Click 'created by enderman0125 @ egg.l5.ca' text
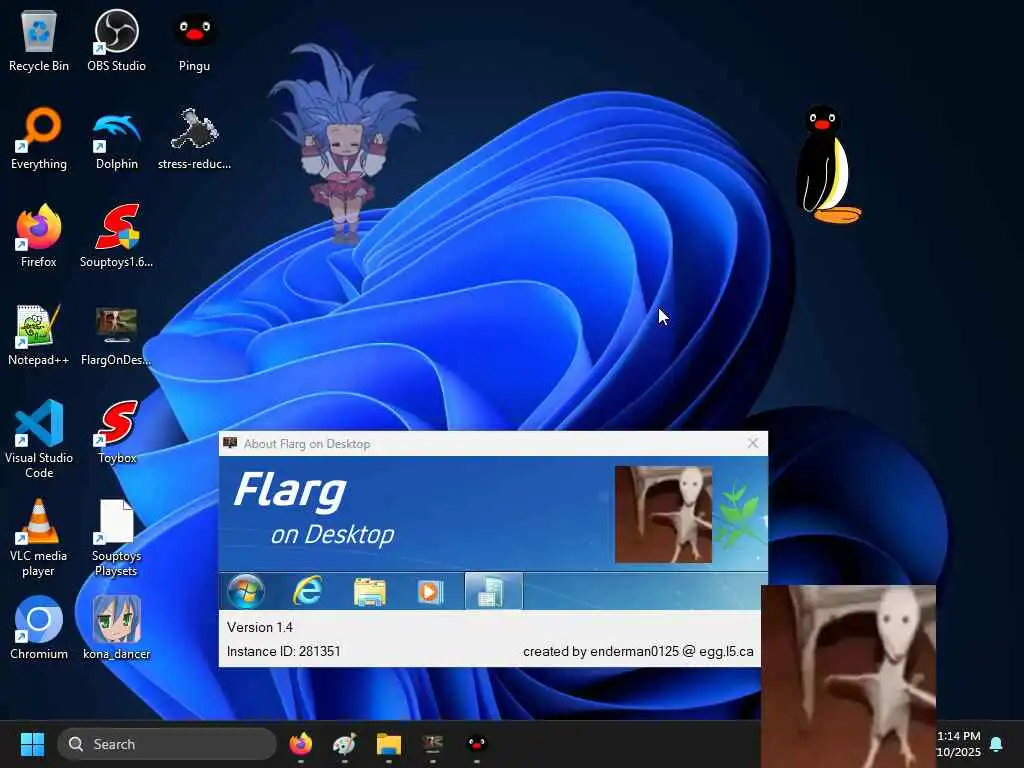 pos(638,651)
